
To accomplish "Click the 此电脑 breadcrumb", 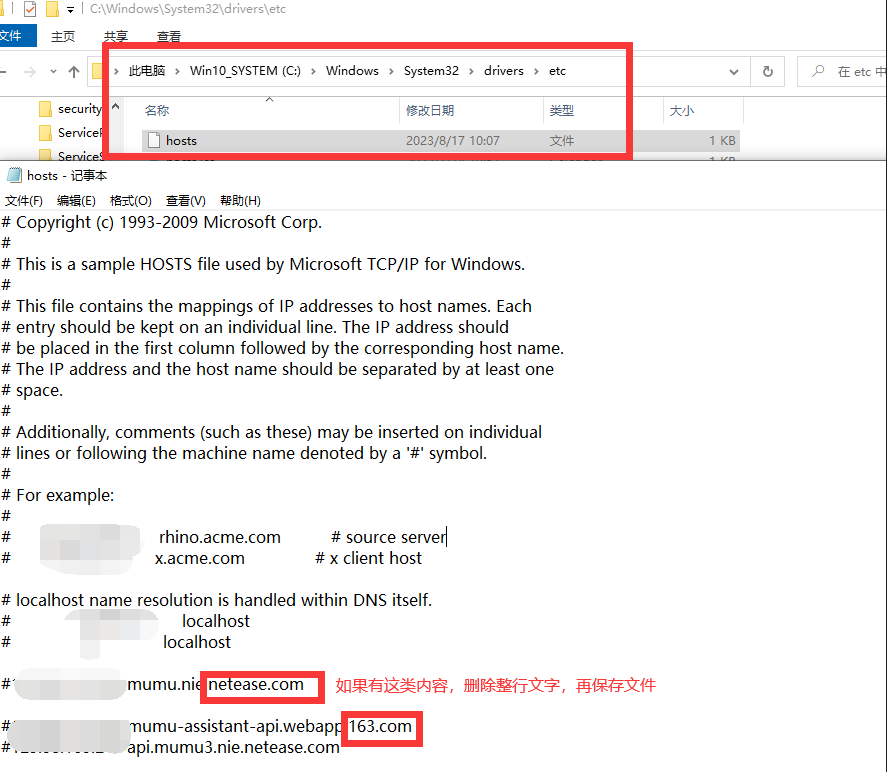I will click(147, 71).
